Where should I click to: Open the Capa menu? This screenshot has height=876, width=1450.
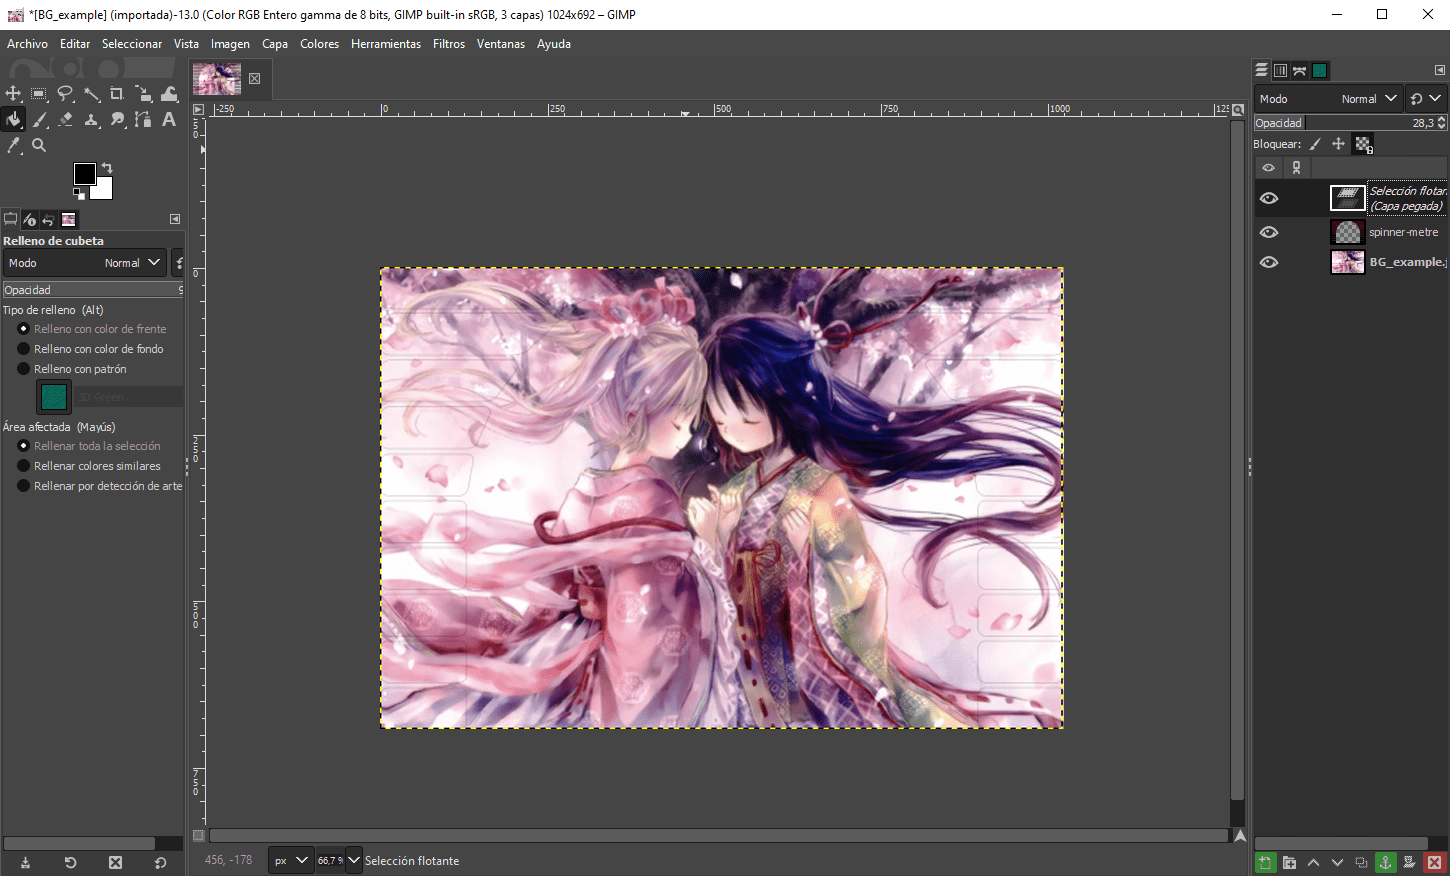(x=275, y=44)
